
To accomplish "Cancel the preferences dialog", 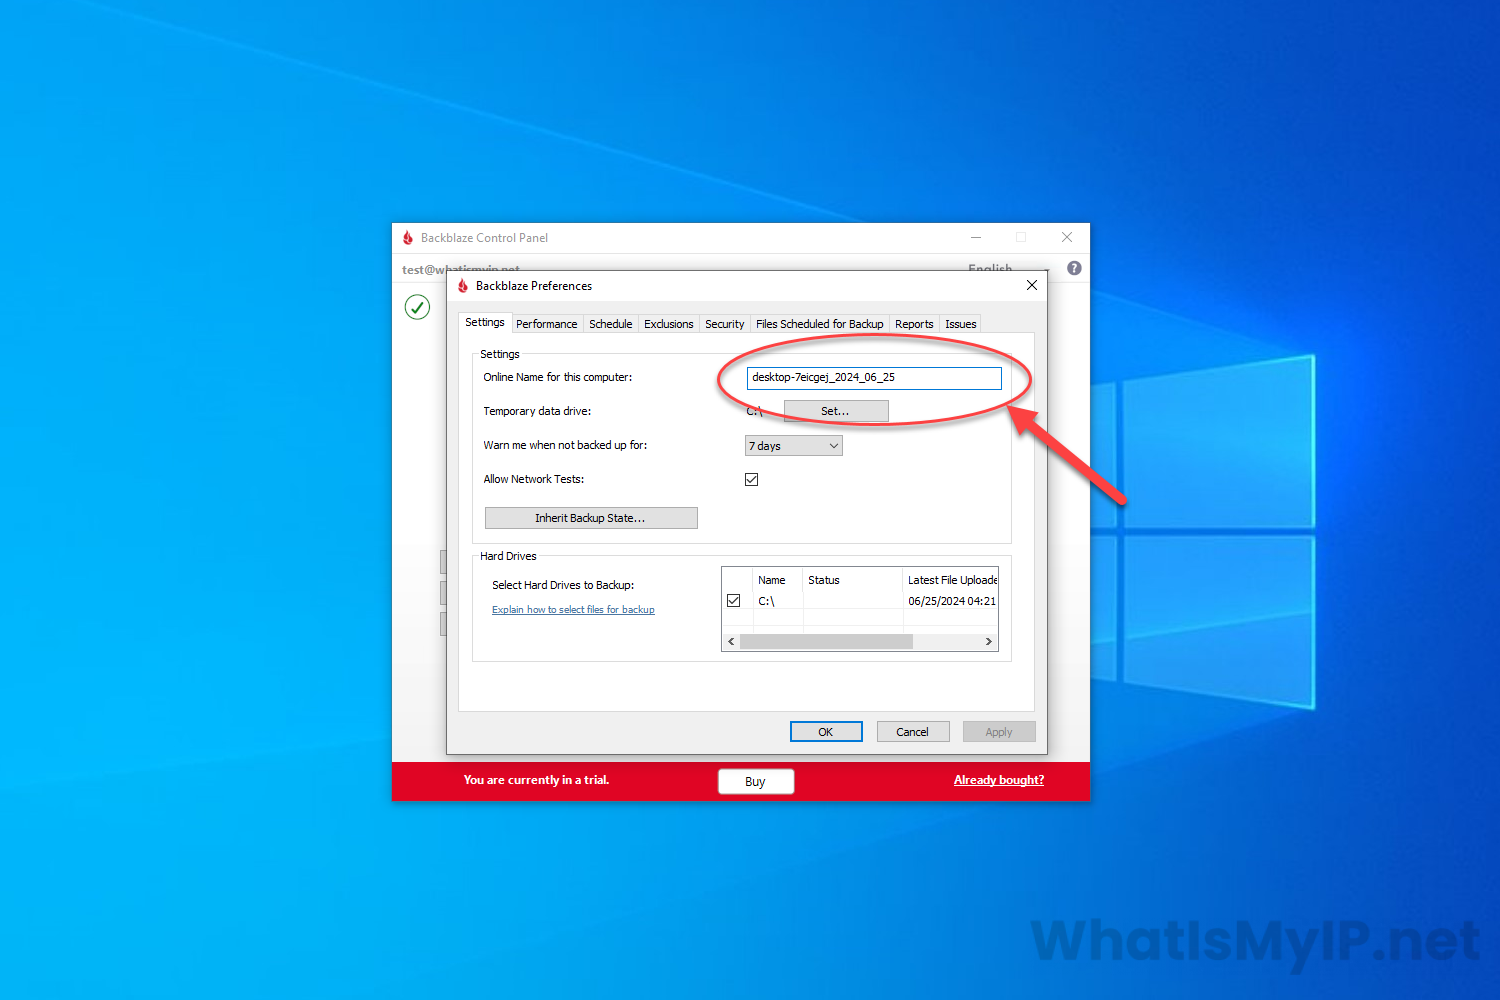I will click(x=913, y=732).
